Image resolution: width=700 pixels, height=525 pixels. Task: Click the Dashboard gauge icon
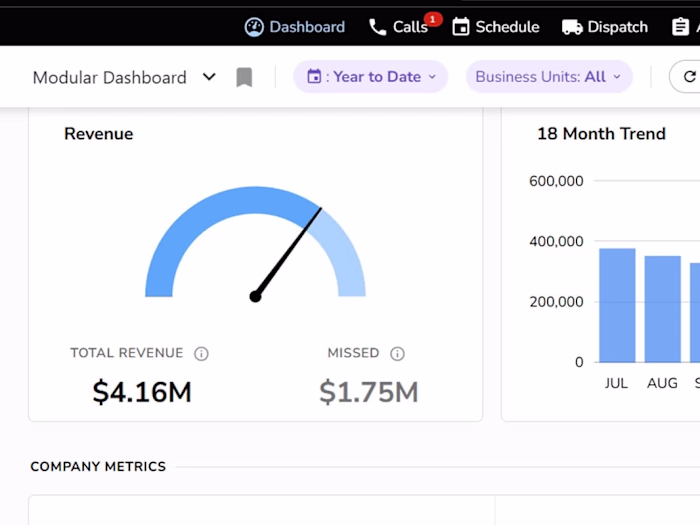tap(254, 27)
